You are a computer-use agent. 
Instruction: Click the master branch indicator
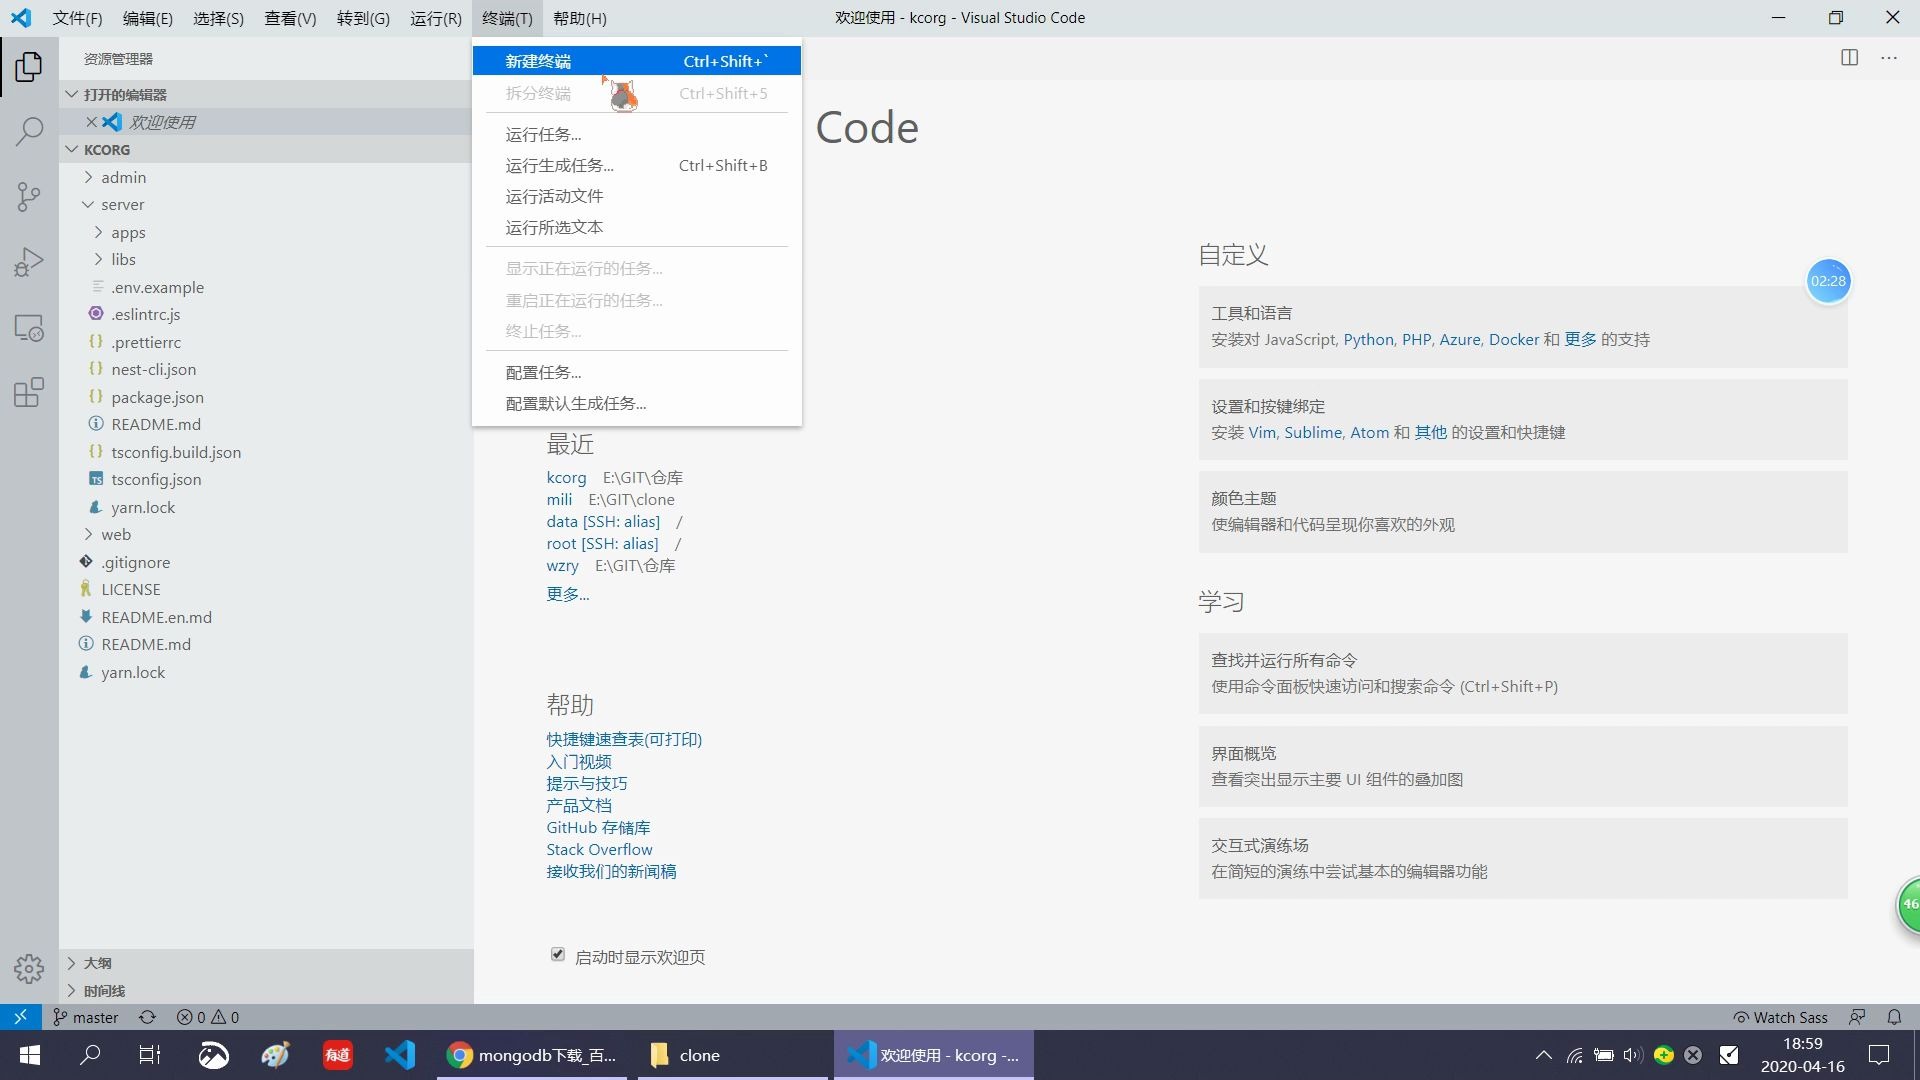(x=86, y=1017)
